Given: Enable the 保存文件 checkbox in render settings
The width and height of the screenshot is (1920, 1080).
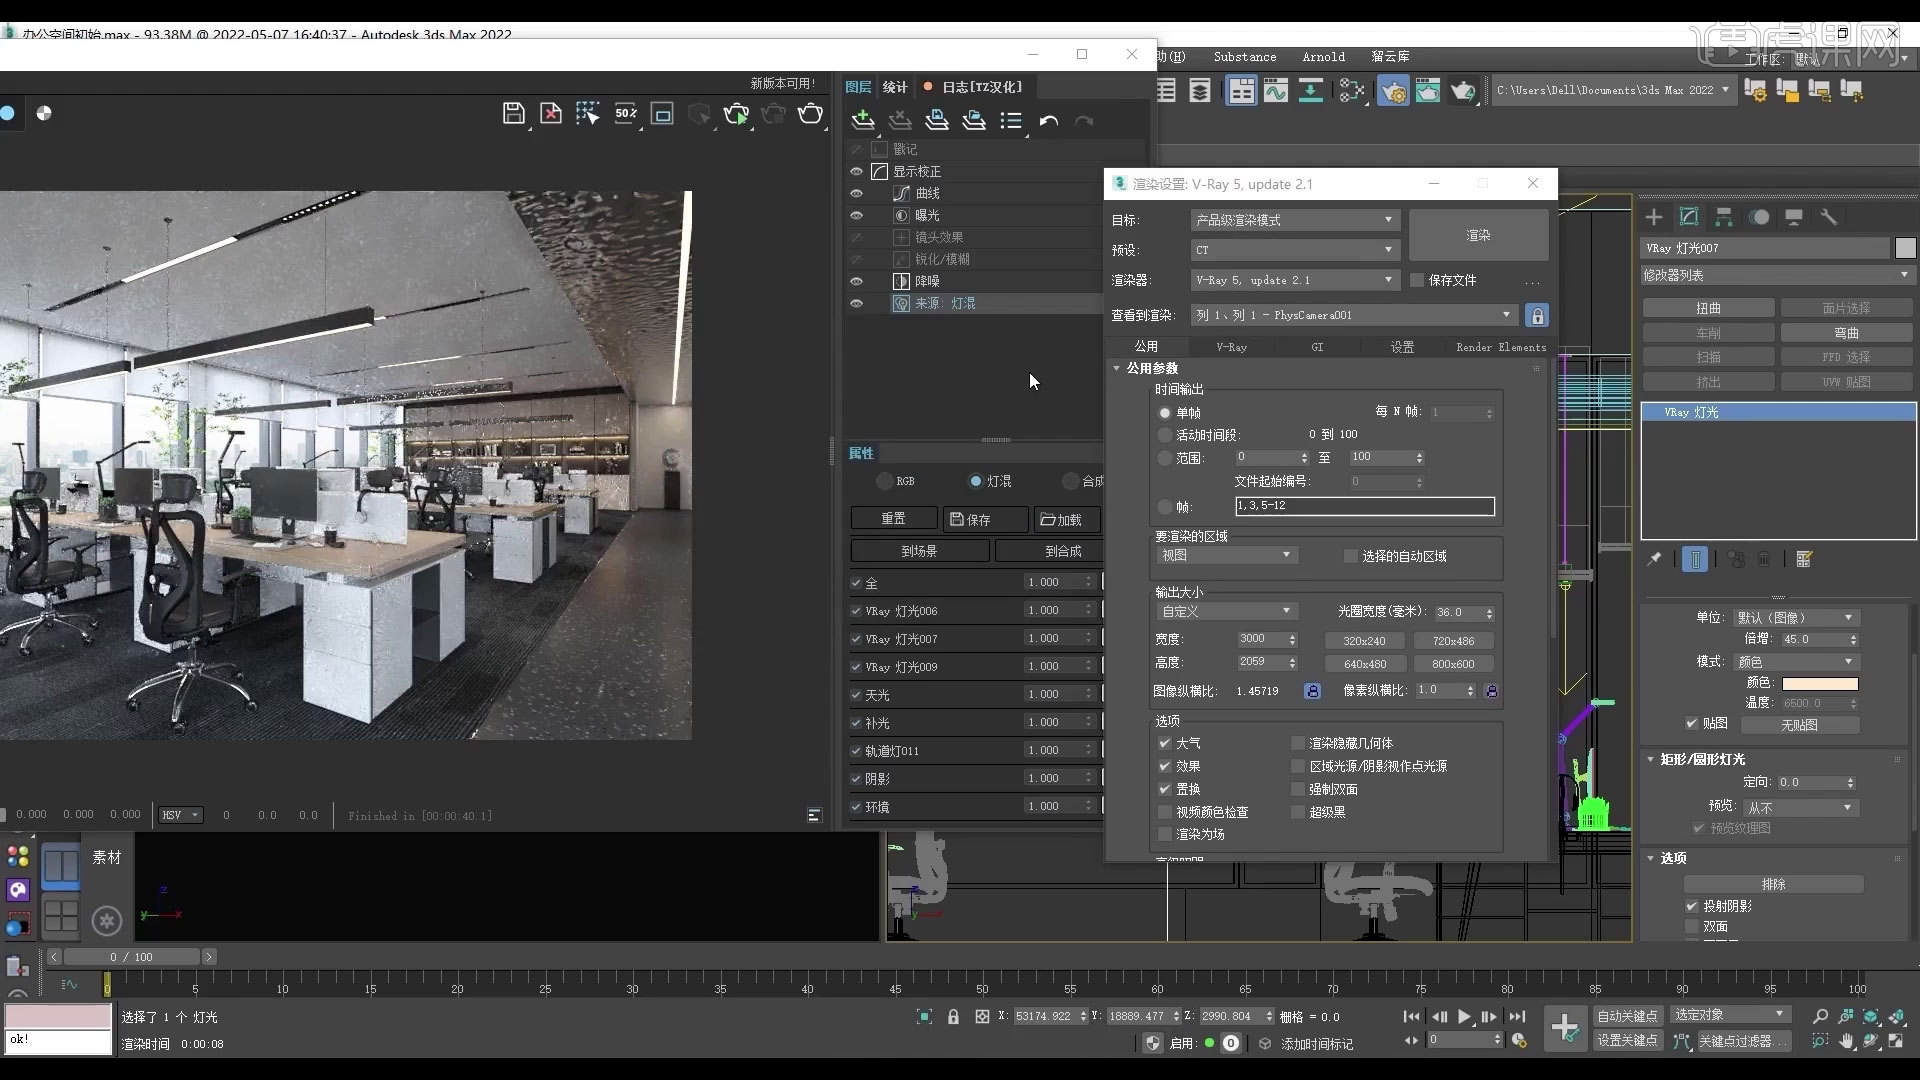Looking at the screenshot, I should 1417,280.
